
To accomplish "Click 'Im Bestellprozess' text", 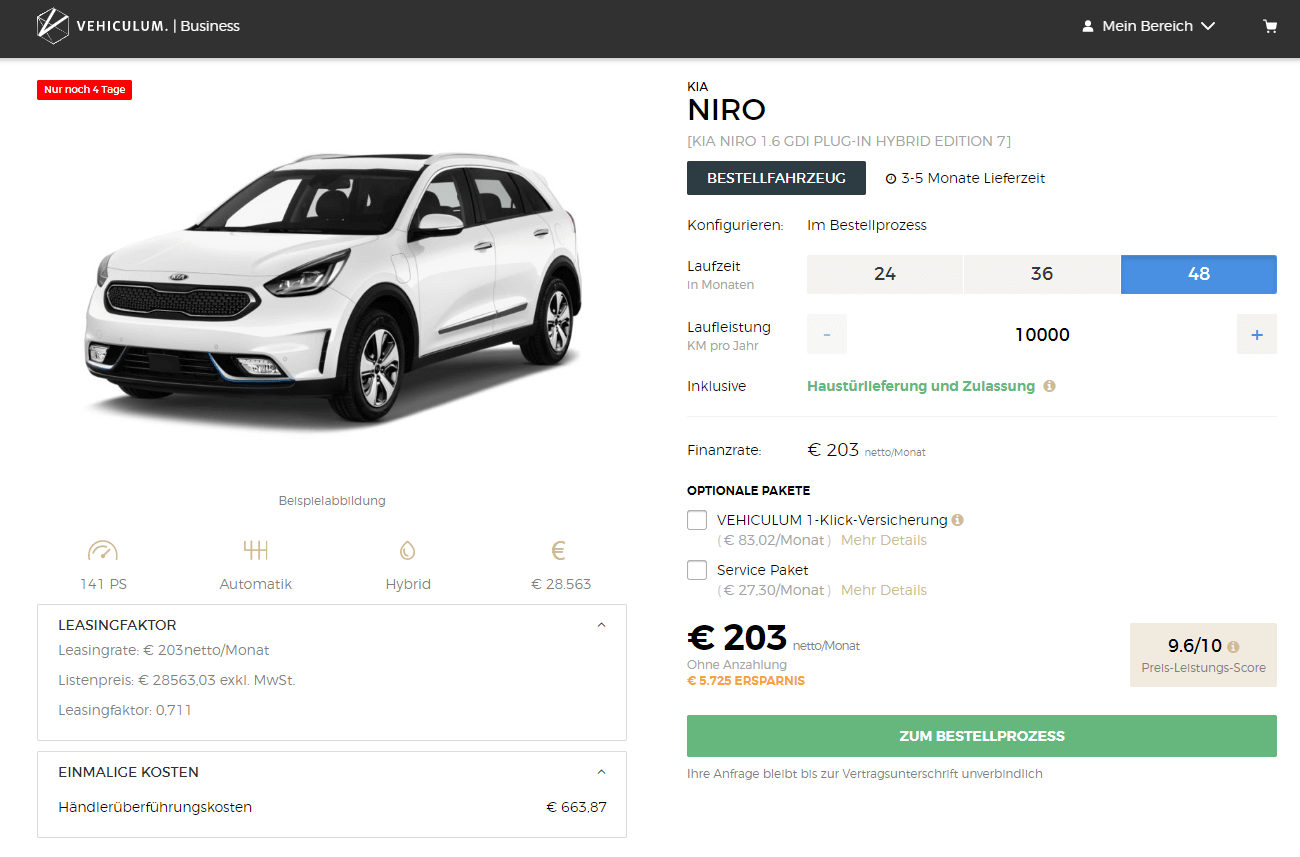I will [867, 225].
